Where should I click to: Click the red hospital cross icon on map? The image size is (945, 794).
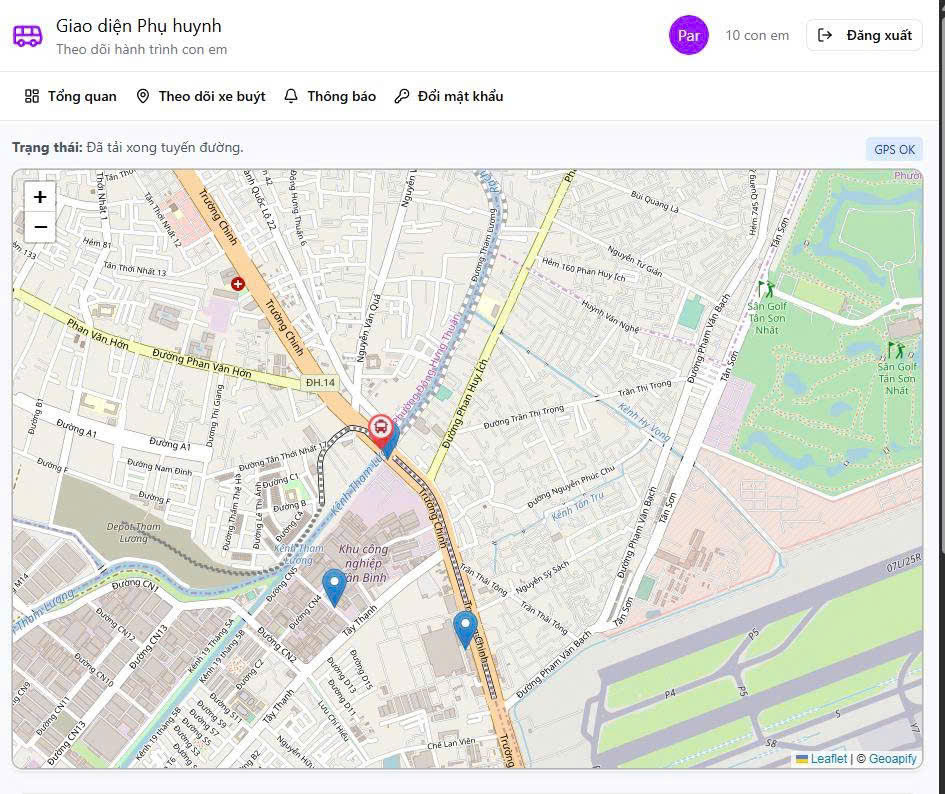tap(238, 284)
